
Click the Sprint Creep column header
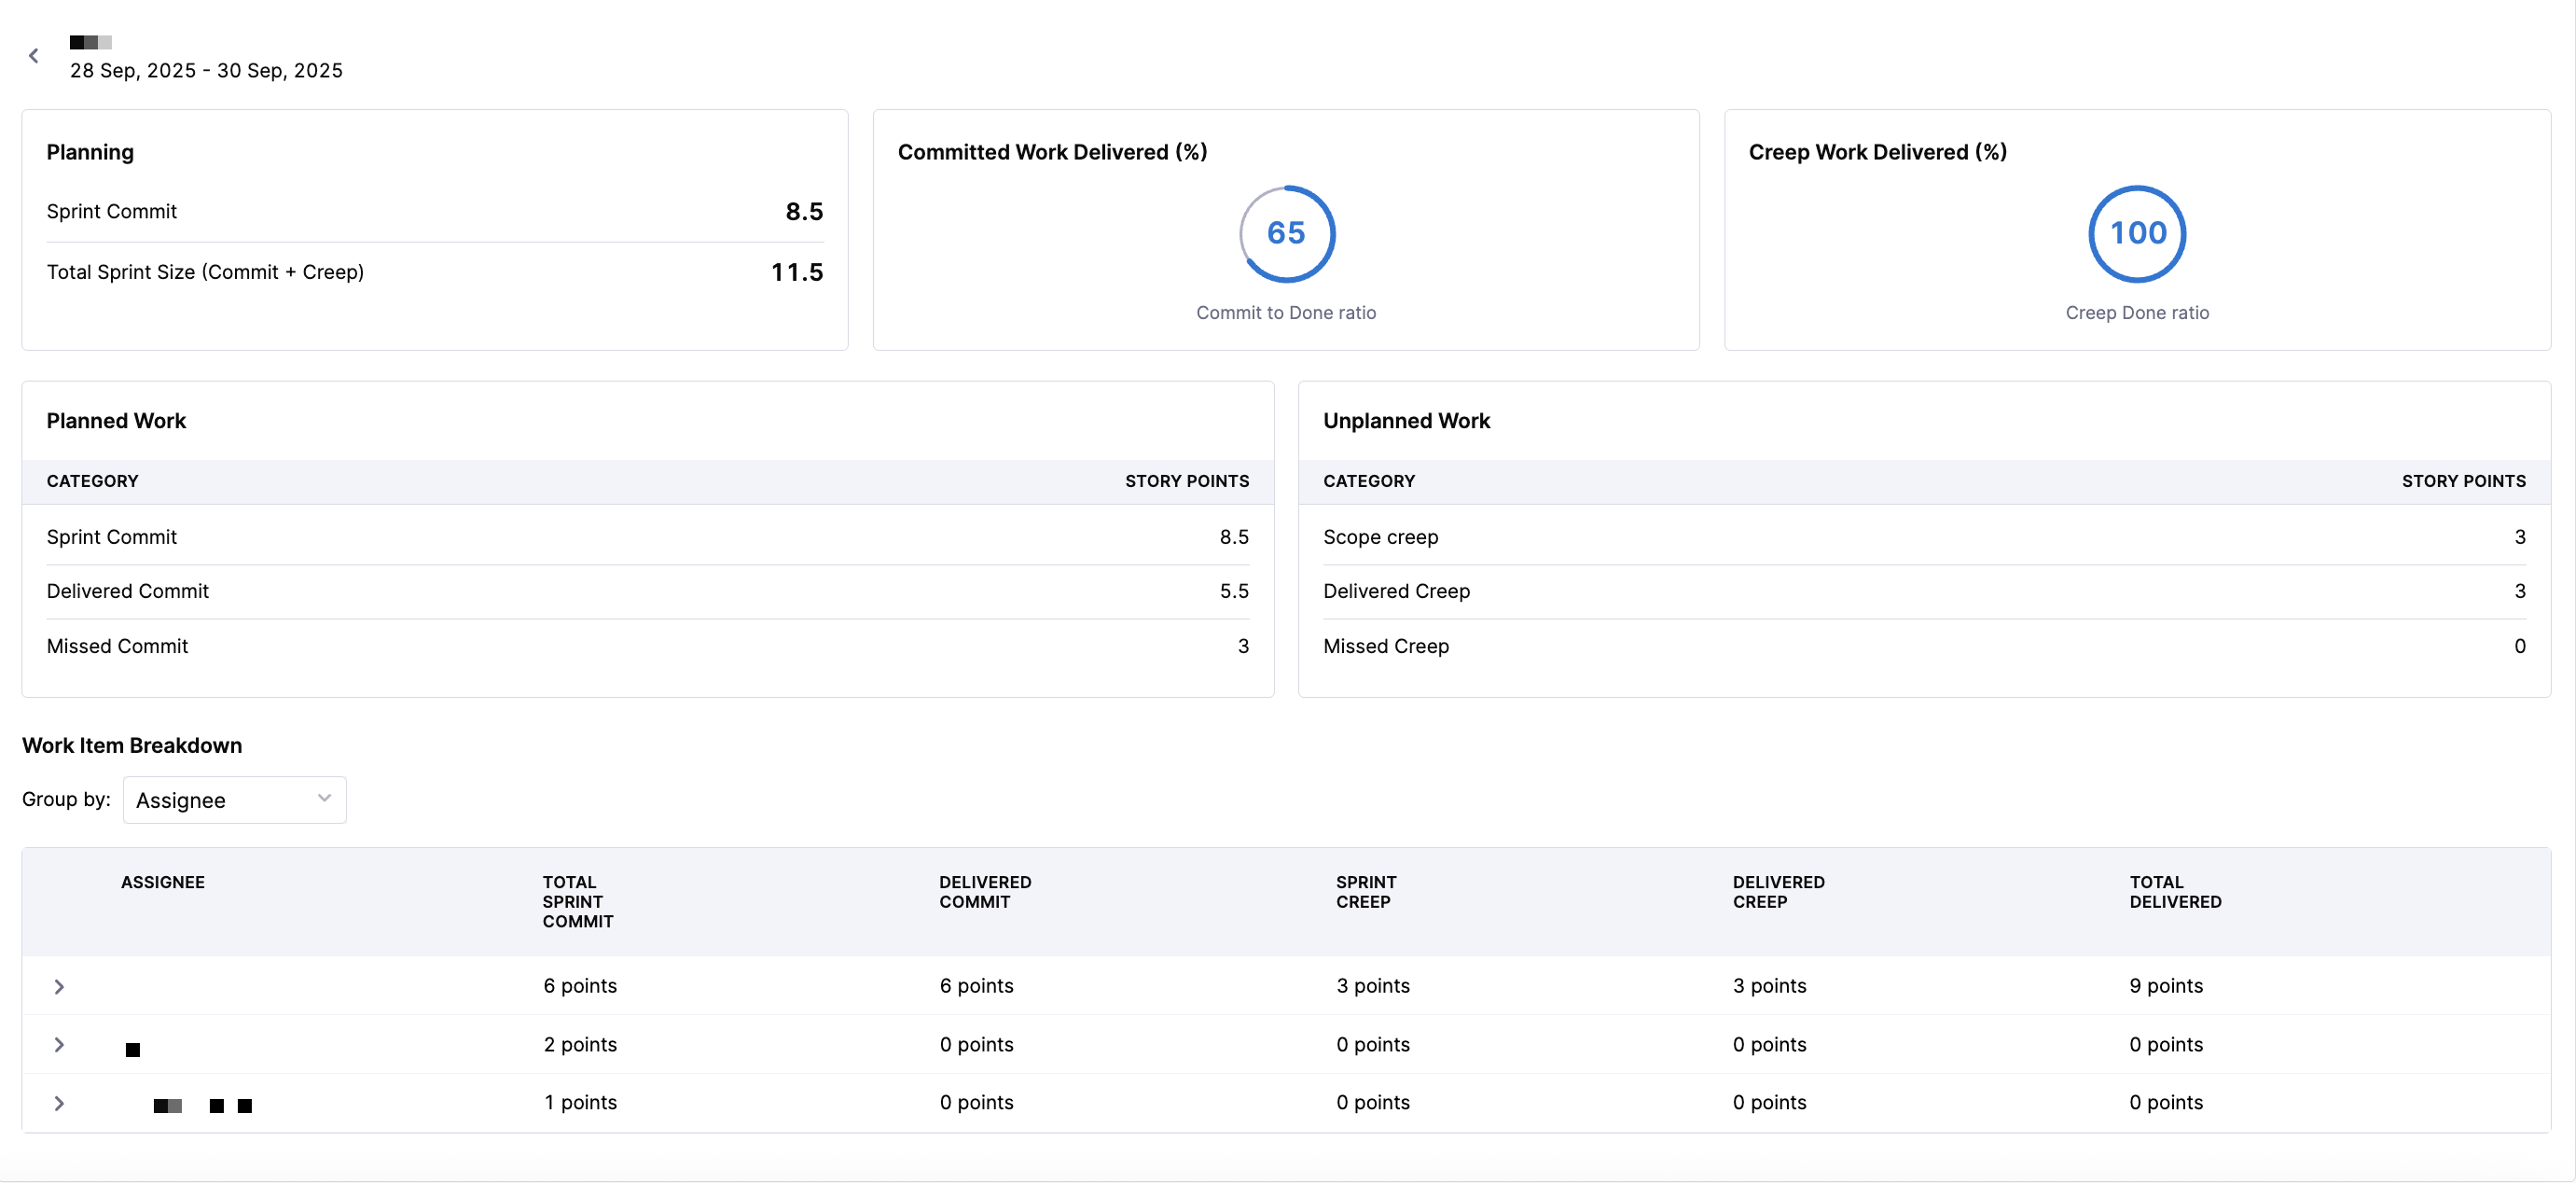click(1365, 892)
